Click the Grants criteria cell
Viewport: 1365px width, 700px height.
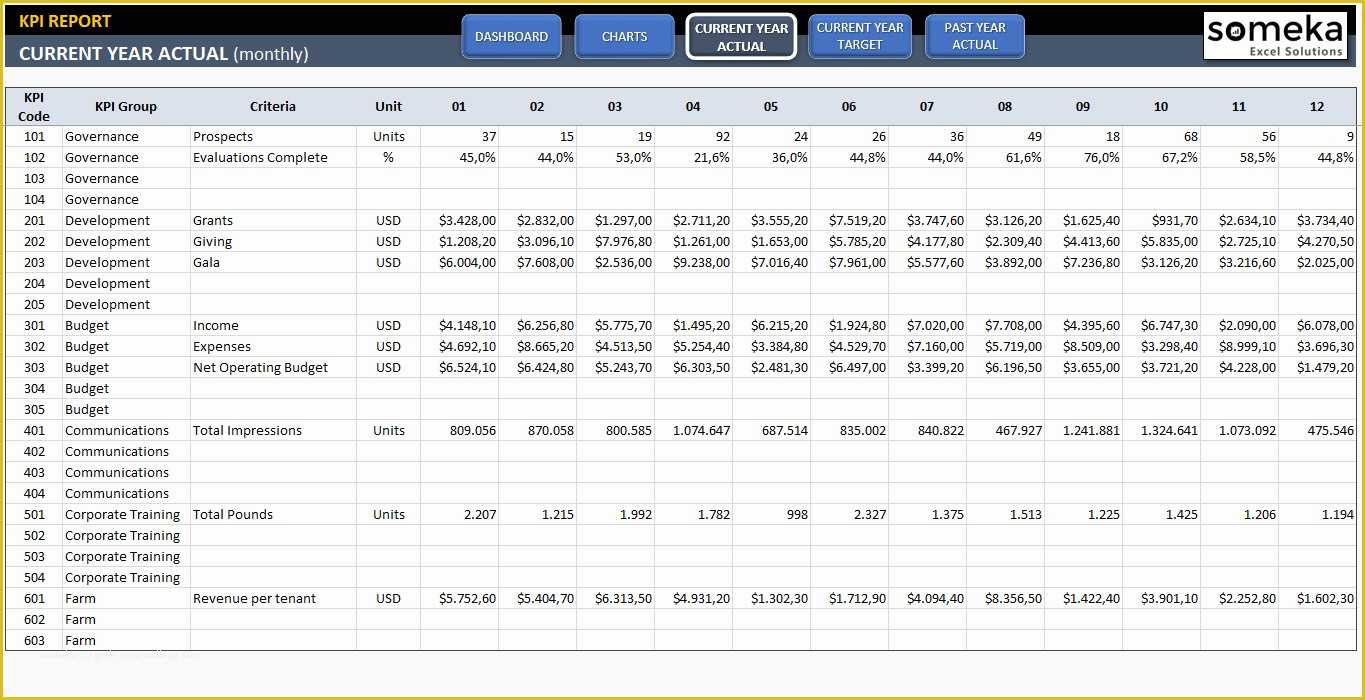point(273,220)
